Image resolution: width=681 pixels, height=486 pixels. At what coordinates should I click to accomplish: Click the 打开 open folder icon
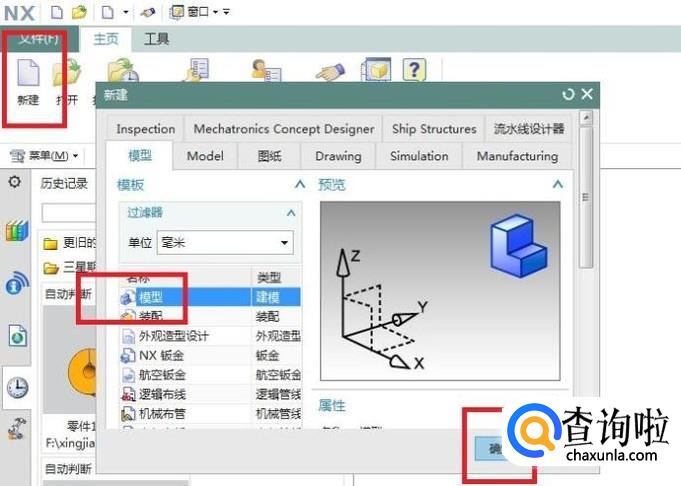click(x=66, y=73)
